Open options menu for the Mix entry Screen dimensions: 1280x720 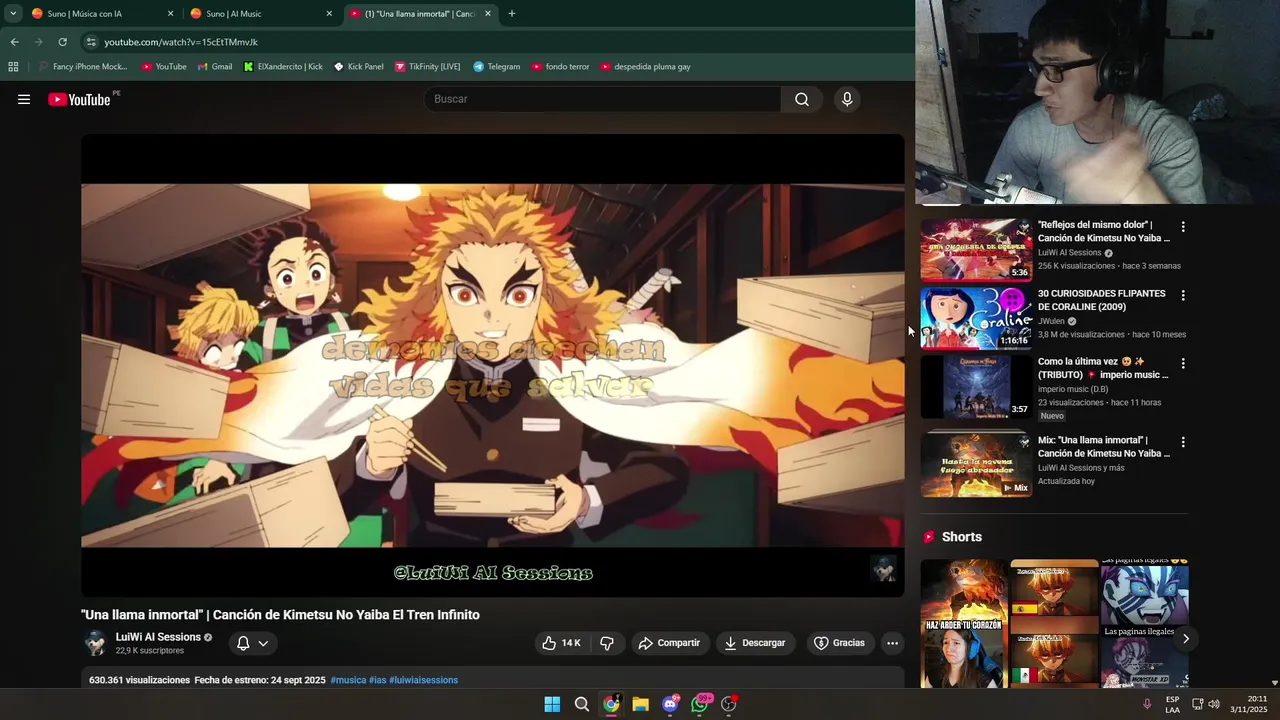(1183, 442)
